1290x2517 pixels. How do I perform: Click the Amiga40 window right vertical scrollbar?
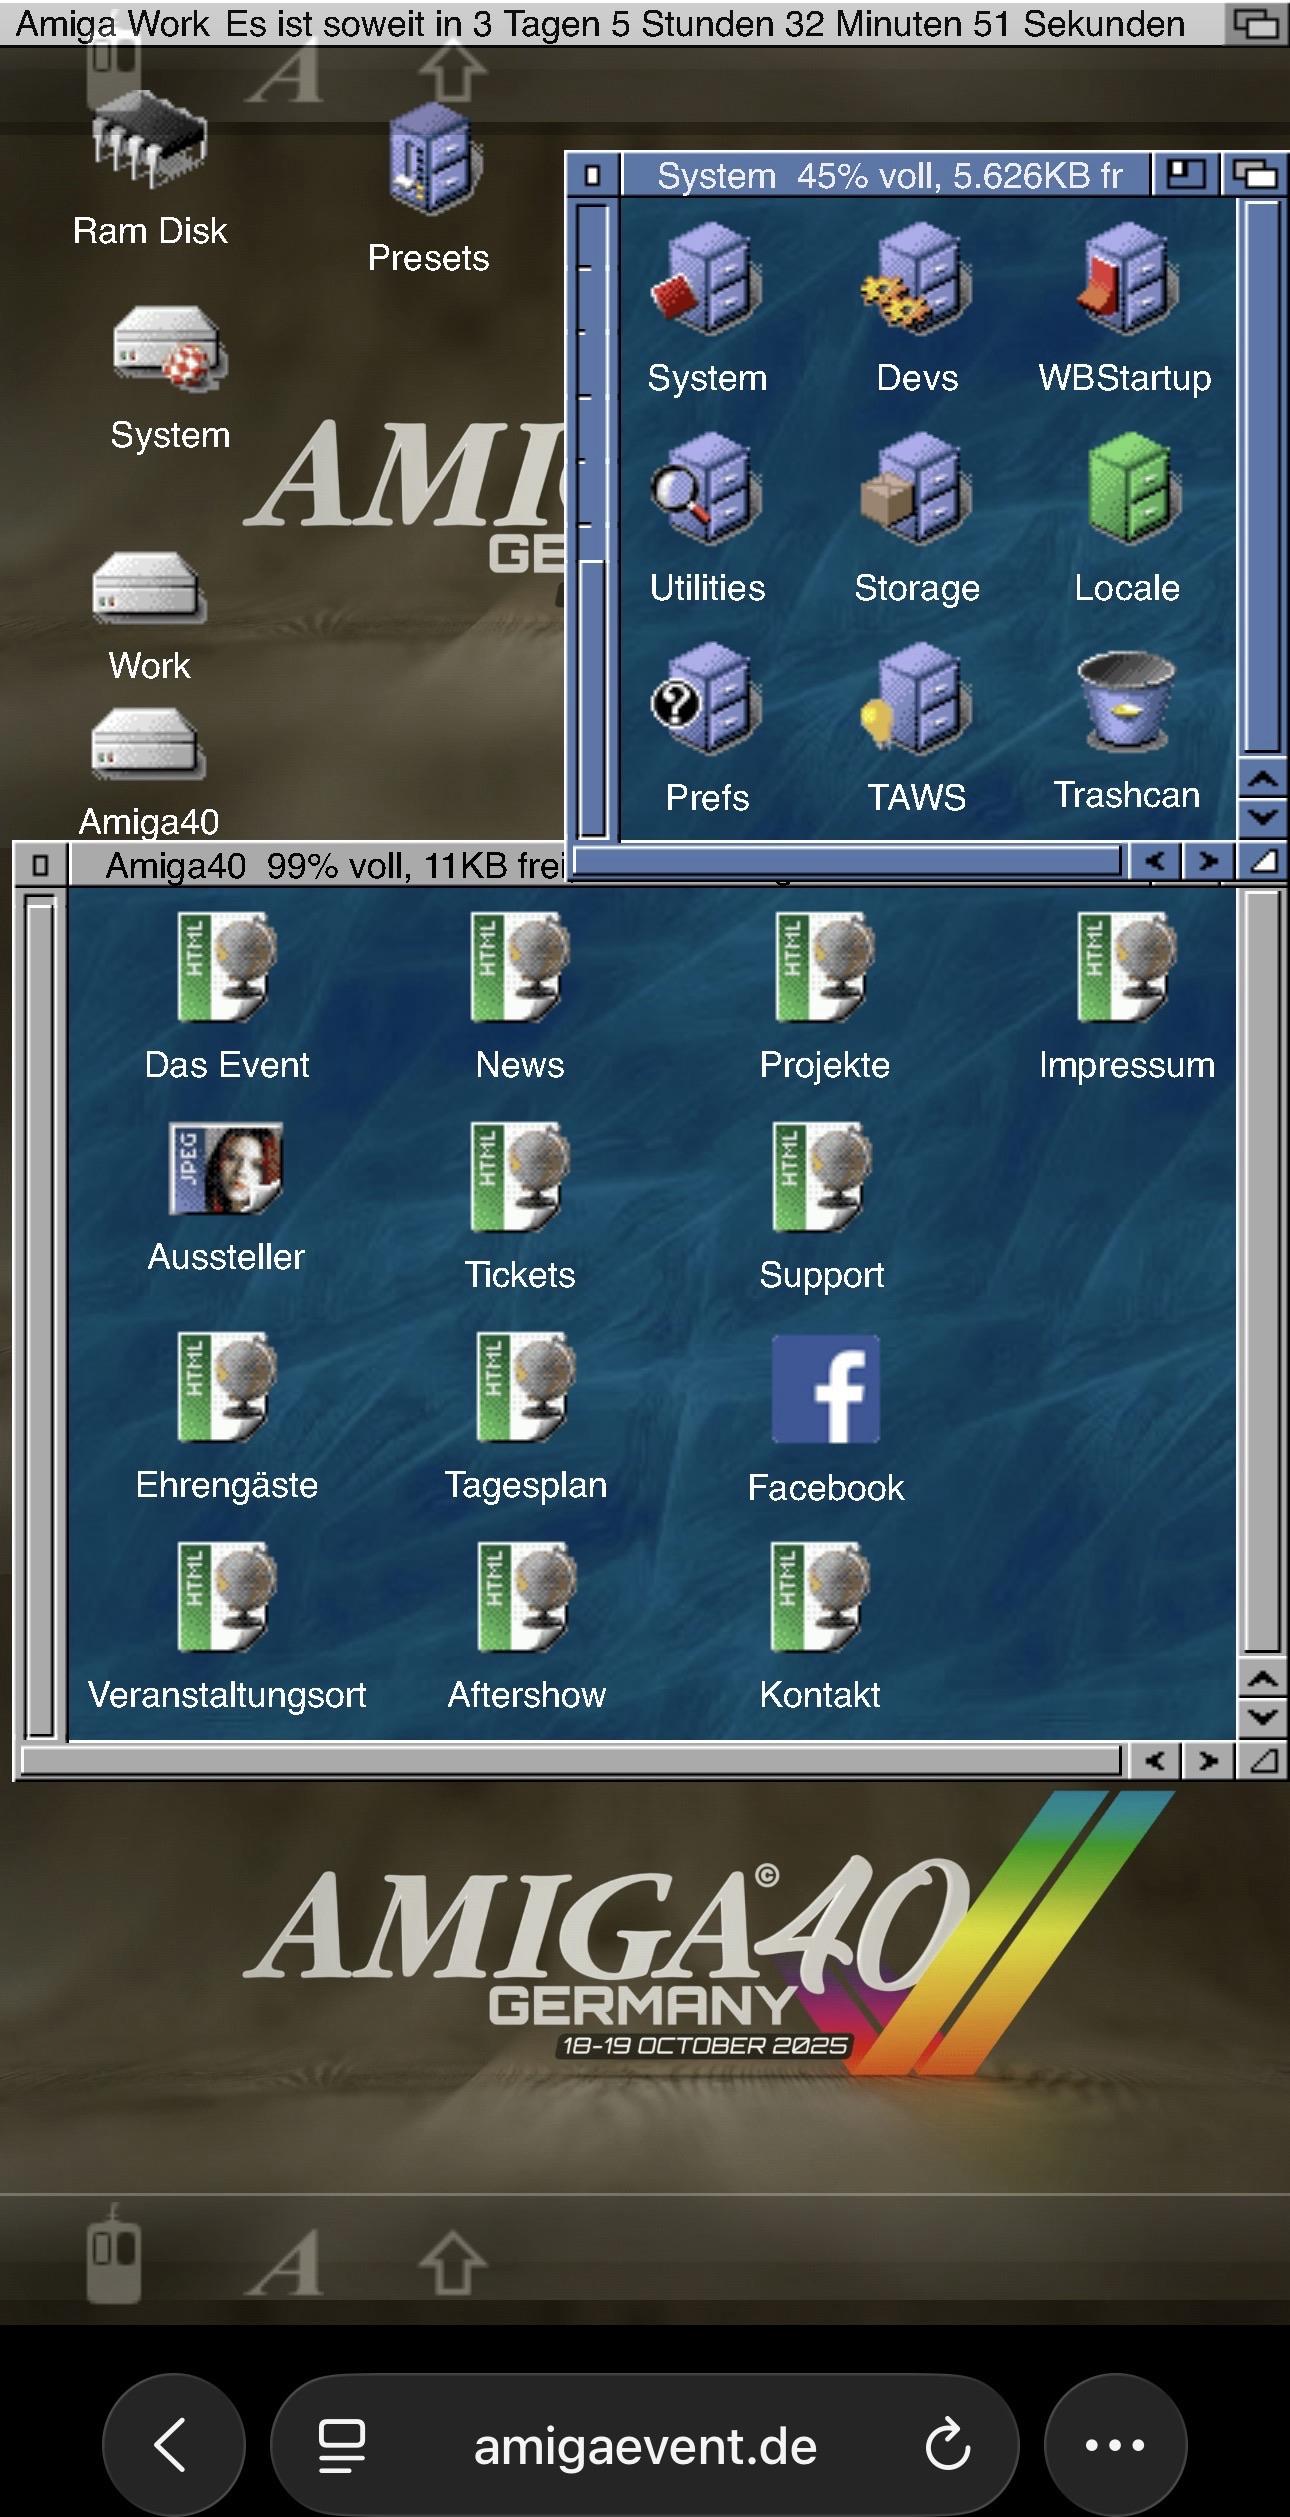pyautogui.click(x=1262, y=1272)
